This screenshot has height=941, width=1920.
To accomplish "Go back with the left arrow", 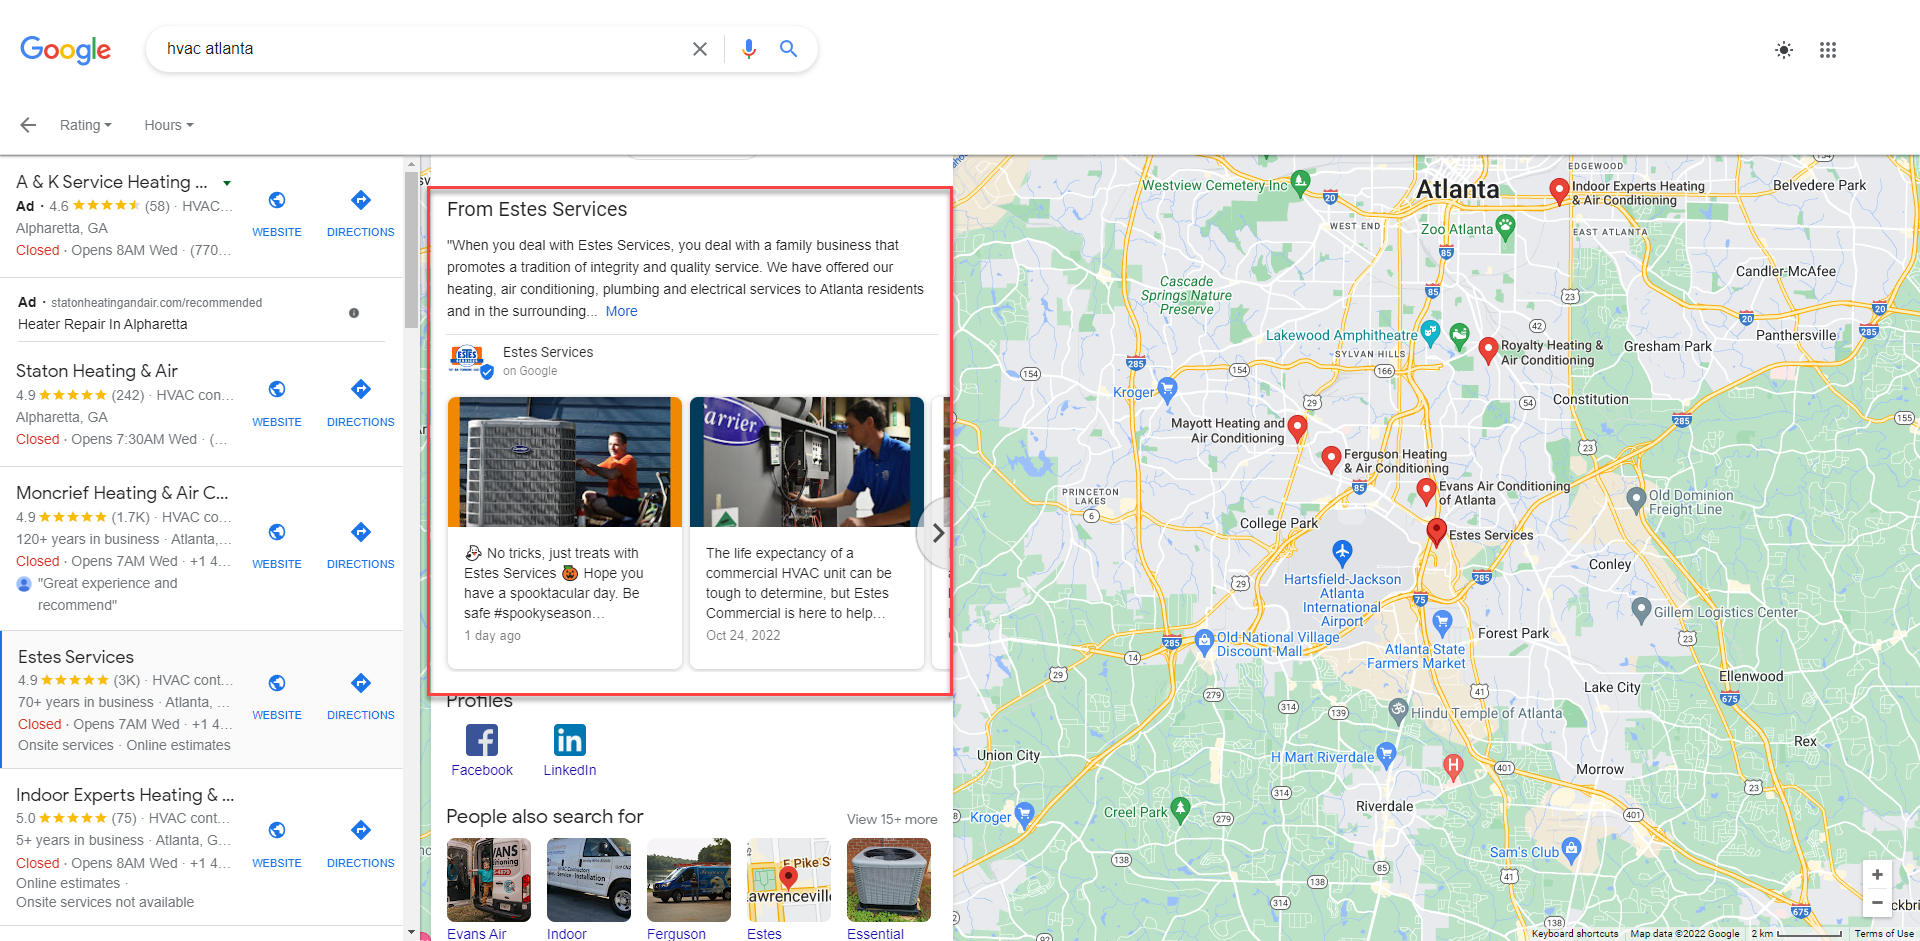I will coord(28,125).
